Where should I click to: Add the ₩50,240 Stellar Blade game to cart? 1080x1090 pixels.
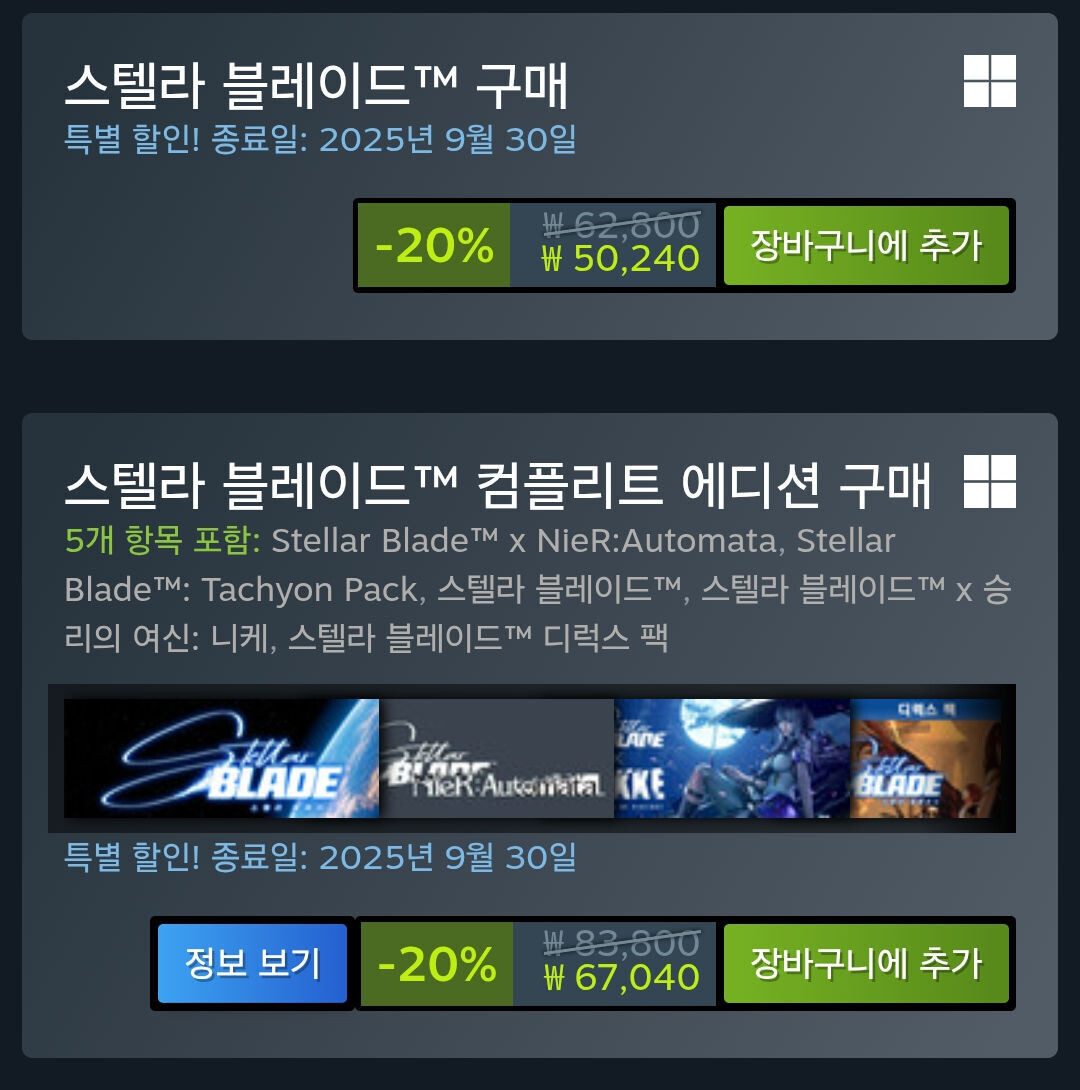(866, 245)
